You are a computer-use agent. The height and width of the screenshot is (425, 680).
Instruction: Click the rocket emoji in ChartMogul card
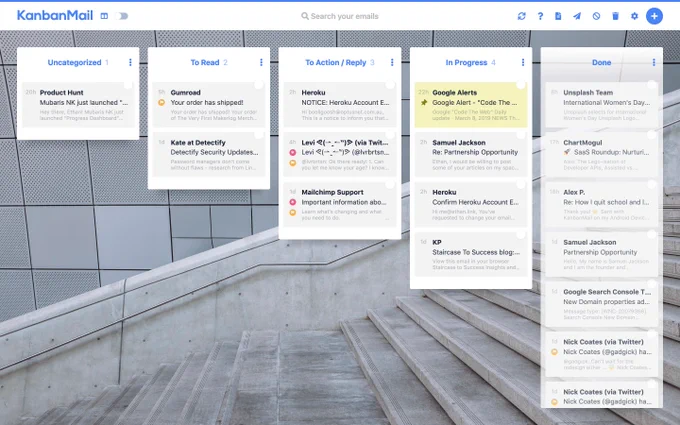pos(567,152)
